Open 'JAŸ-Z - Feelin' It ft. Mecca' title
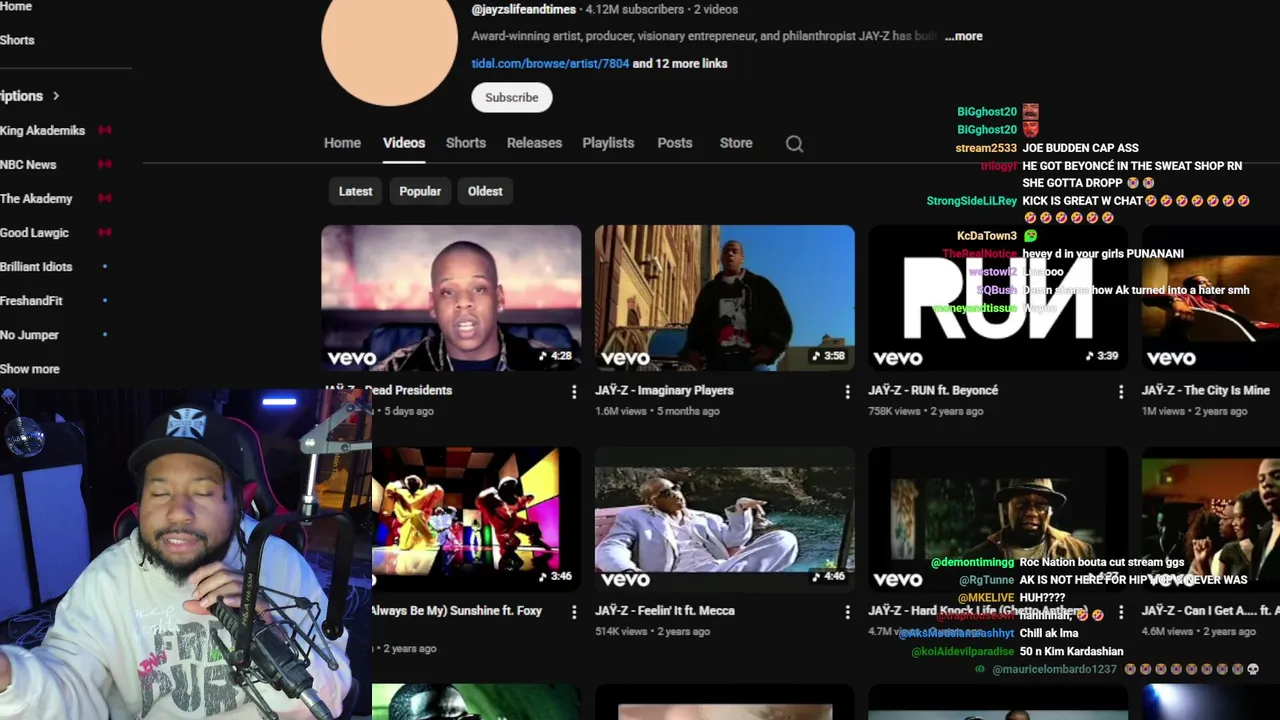Image resolution: width=1280 pixels, height=720 pixels. 665,611
